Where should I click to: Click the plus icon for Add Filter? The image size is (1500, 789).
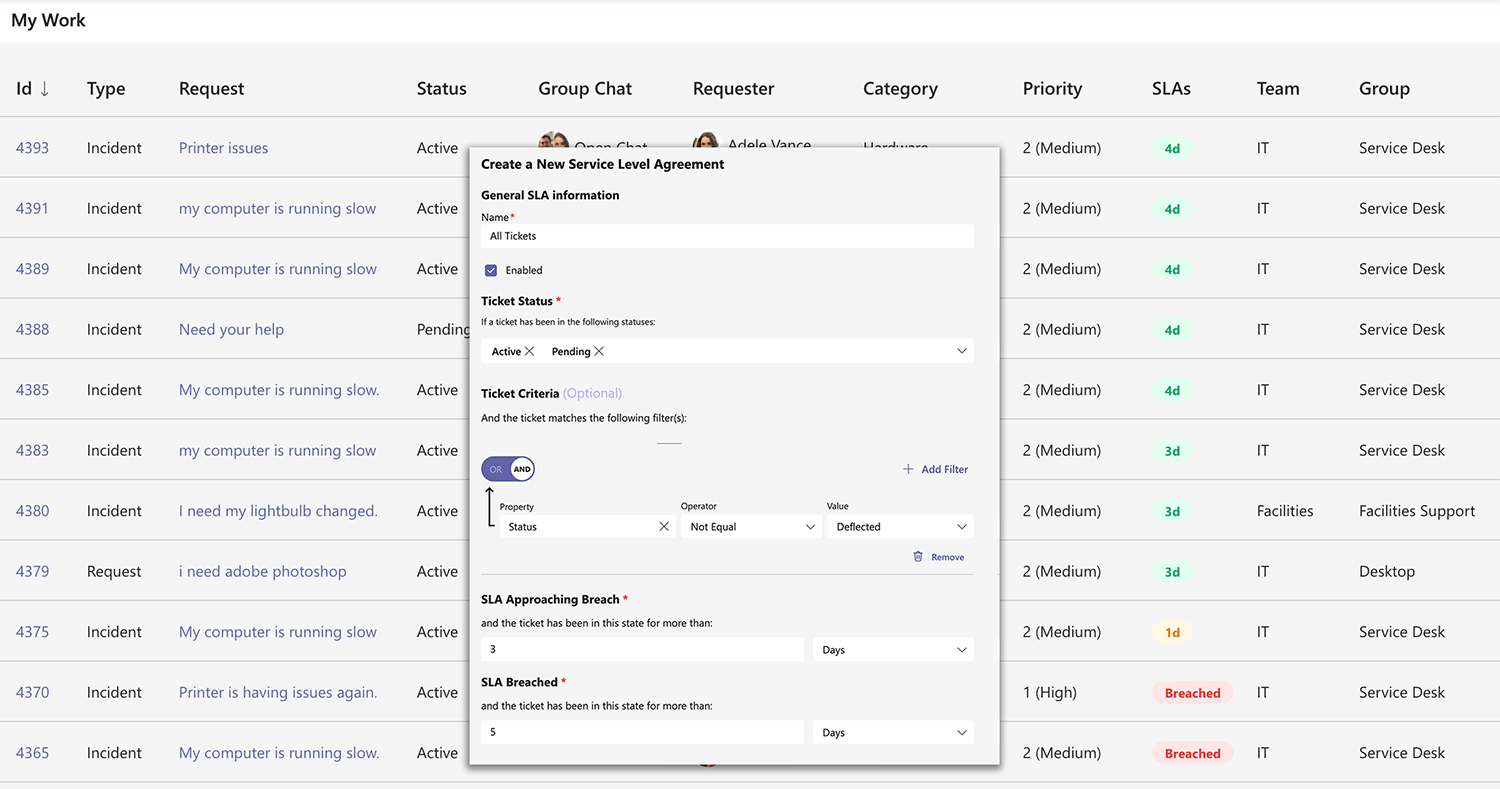(x=908, y=469)
